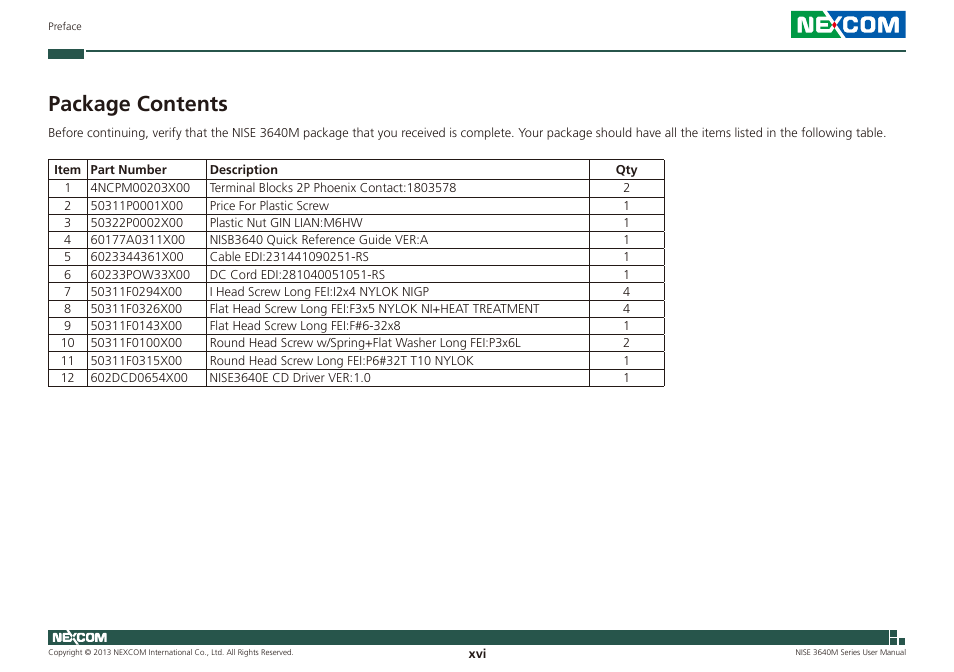
Task: Click item number 10 in the table
Action: point(68,343)
